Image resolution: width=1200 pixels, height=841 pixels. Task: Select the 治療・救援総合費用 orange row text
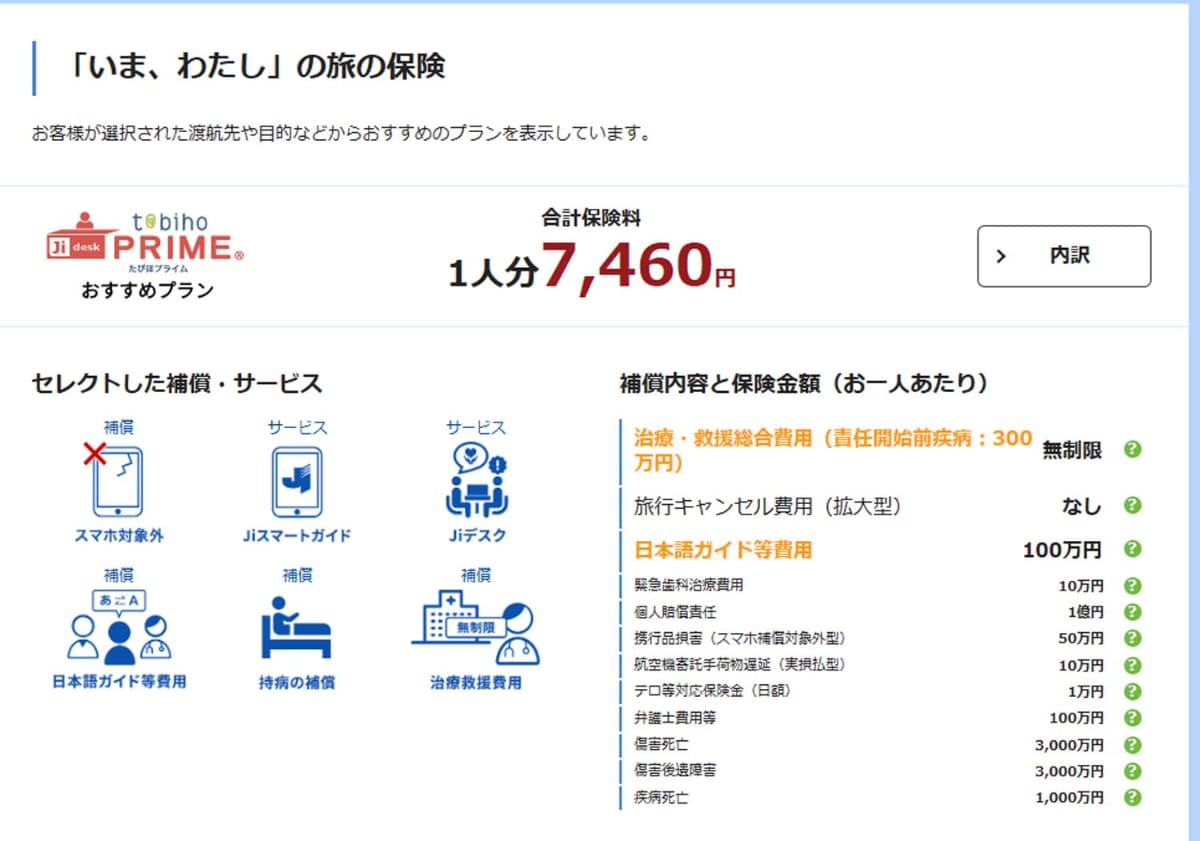click(x=832, y=450)
